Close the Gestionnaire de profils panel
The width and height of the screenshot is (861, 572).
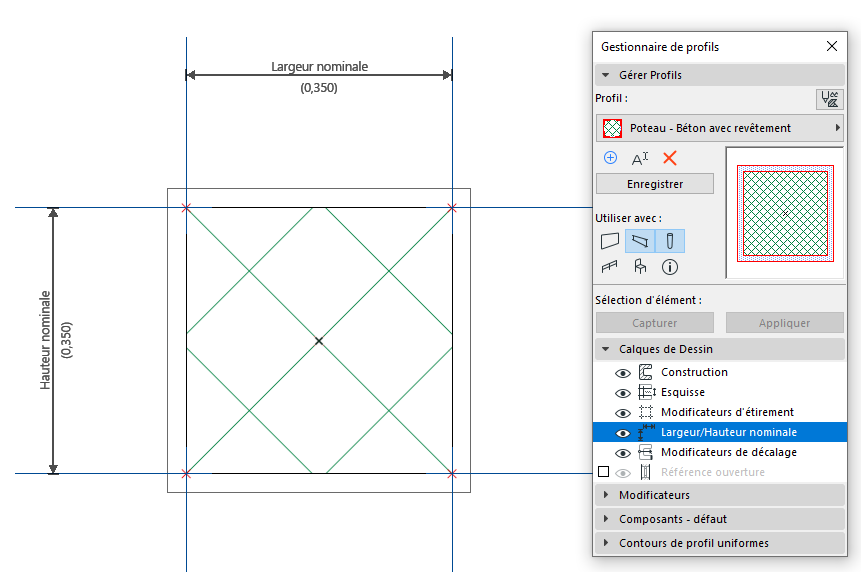point(832,46)
